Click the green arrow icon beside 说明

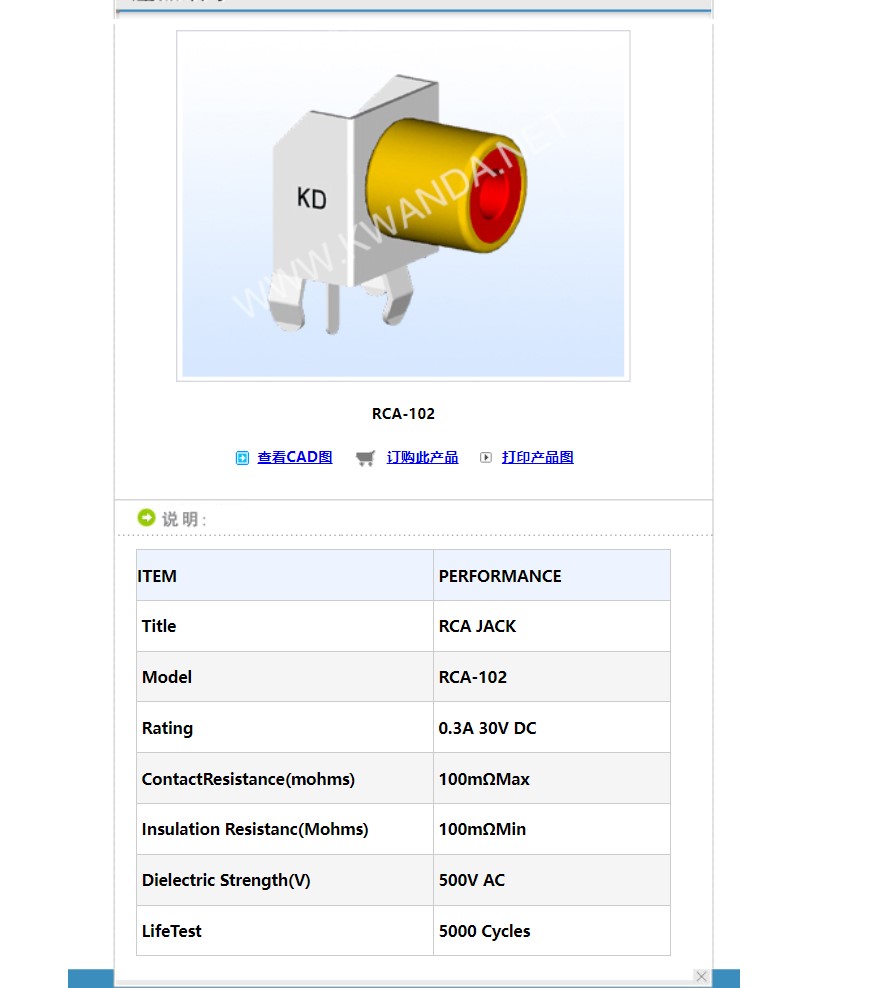(146, 518)
